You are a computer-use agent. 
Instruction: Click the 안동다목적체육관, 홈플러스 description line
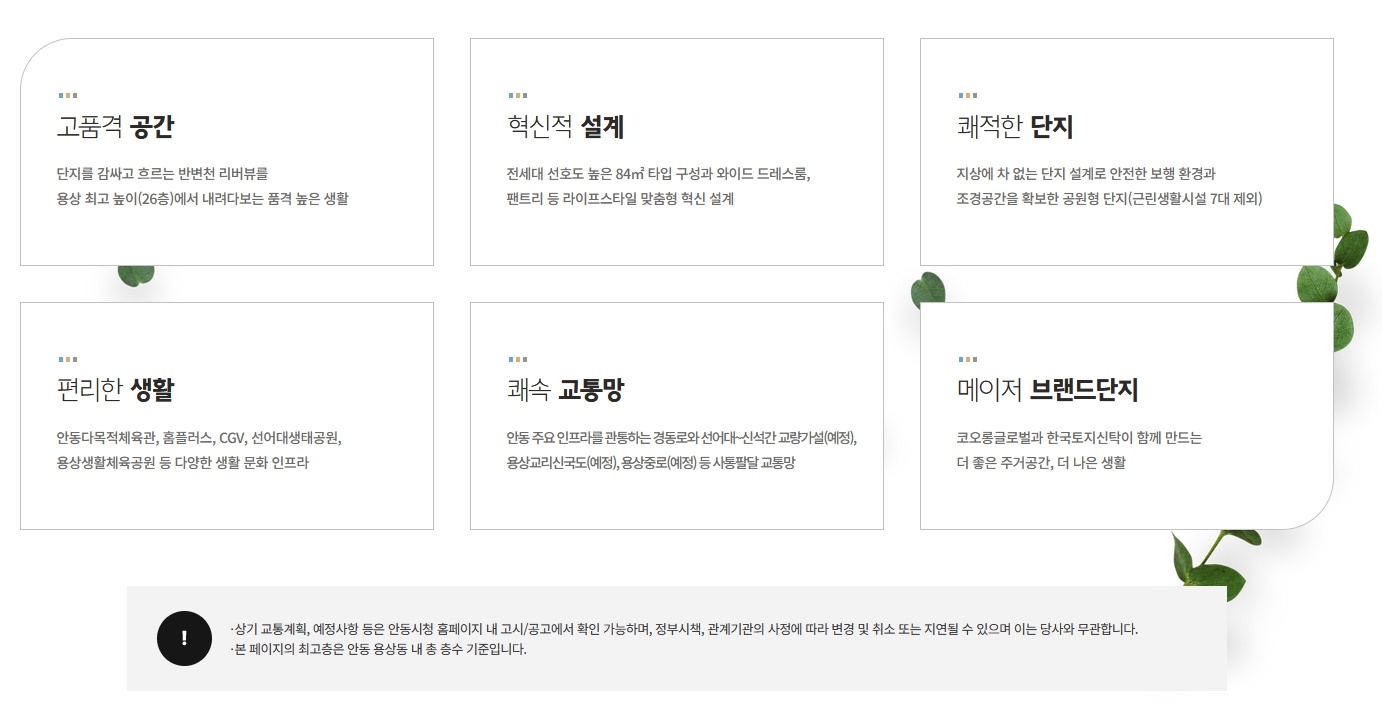click(199, 437)
